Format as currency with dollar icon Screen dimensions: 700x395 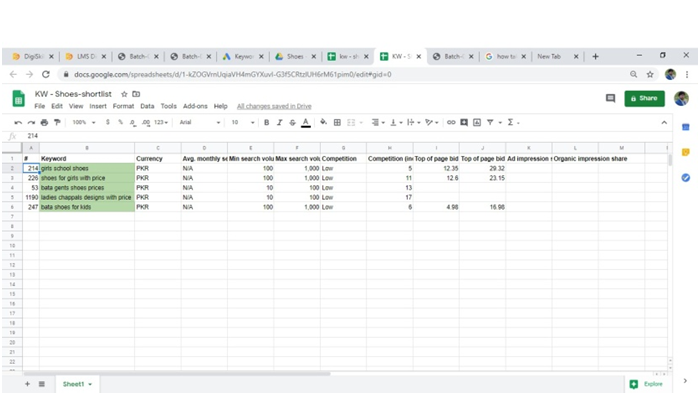tap(108, 122)
